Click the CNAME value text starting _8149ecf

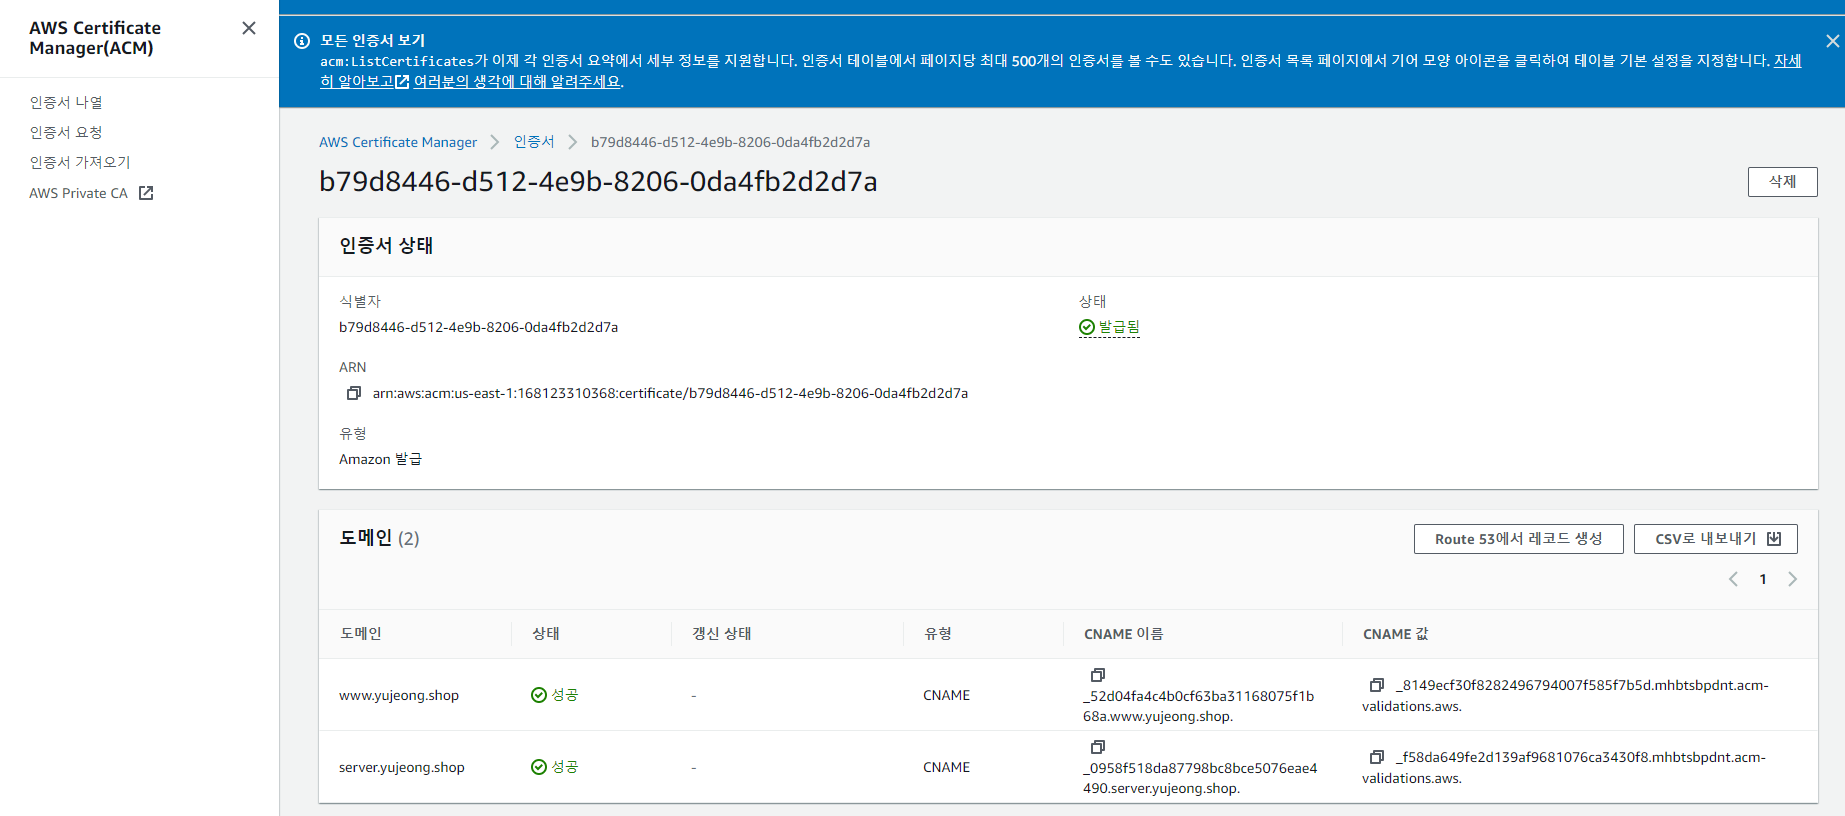(x=1565, y=696)
